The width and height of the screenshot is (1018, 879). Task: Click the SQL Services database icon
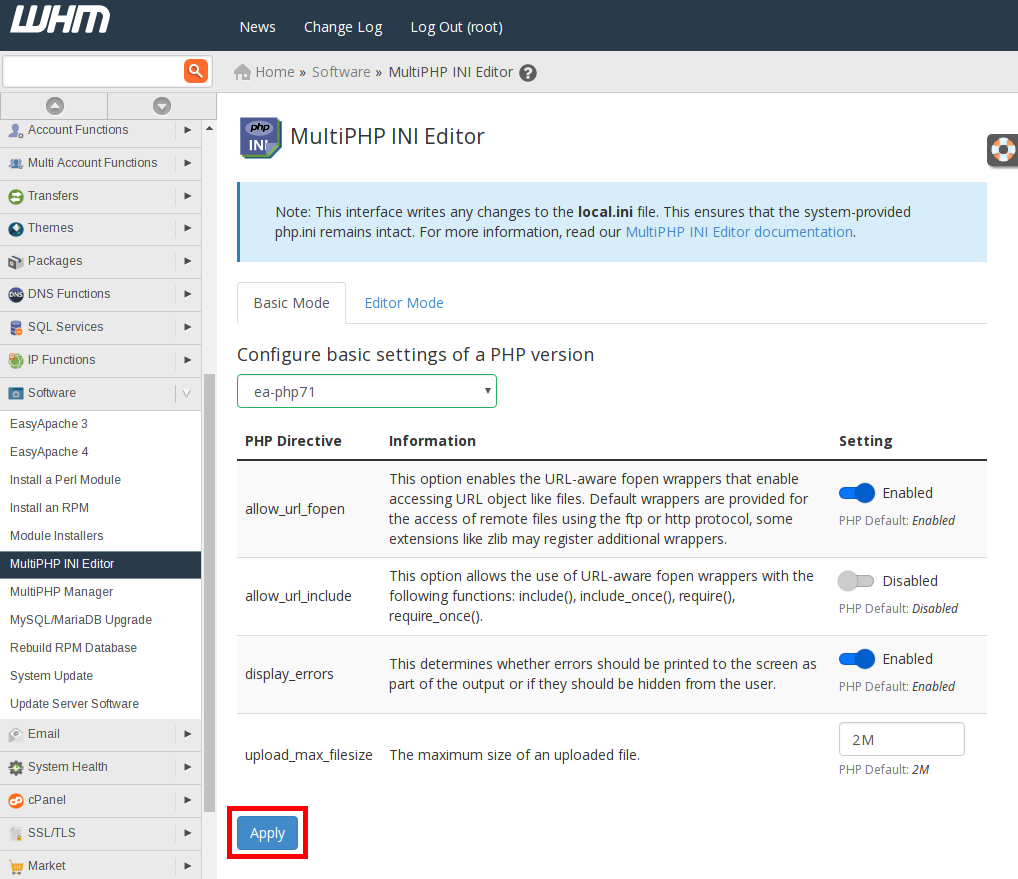(x=16, y=328)
